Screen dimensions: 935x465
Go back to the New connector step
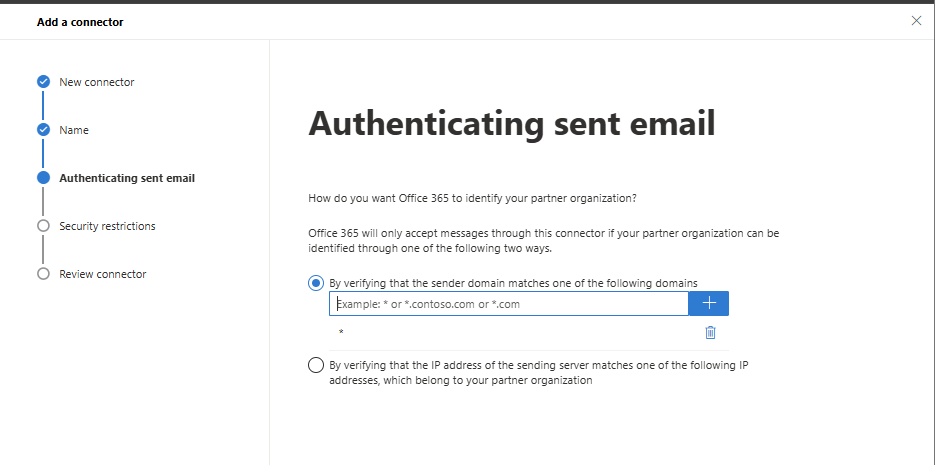click(97, 82)
